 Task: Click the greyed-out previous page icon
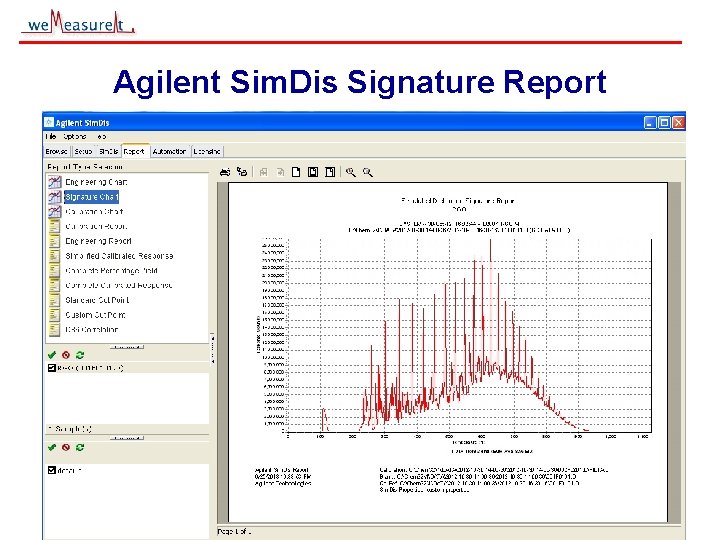pyautogui.click(x=263, y=172)
